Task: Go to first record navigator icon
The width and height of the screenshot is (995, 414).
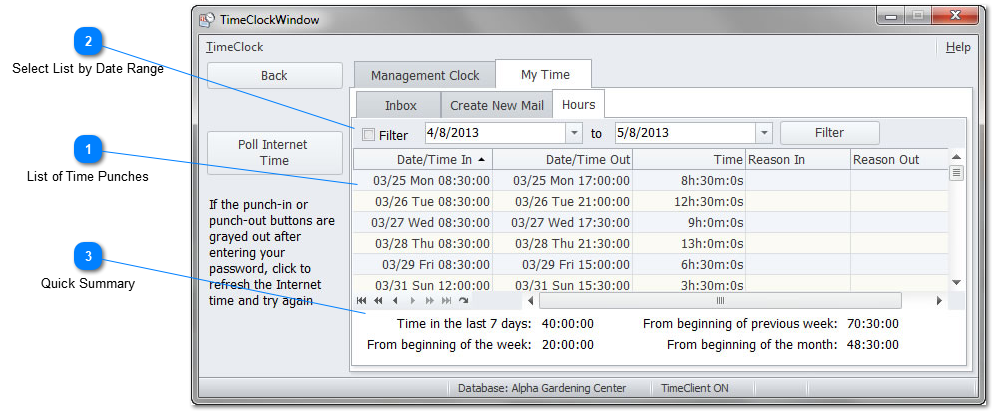Action: coord(362,300)
